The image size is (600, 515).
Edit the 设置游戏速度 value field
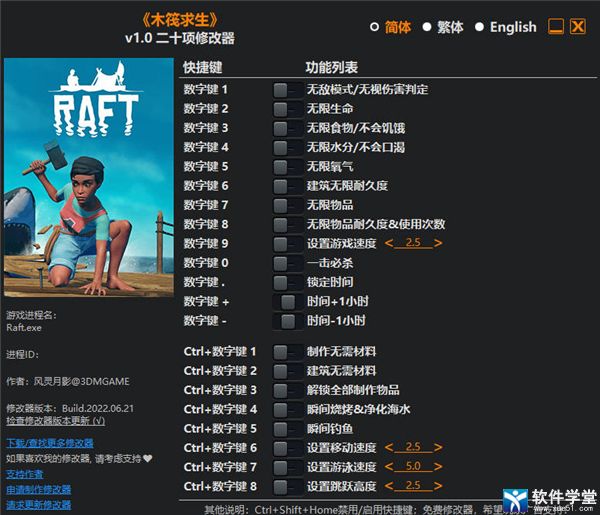click(413, 243)
